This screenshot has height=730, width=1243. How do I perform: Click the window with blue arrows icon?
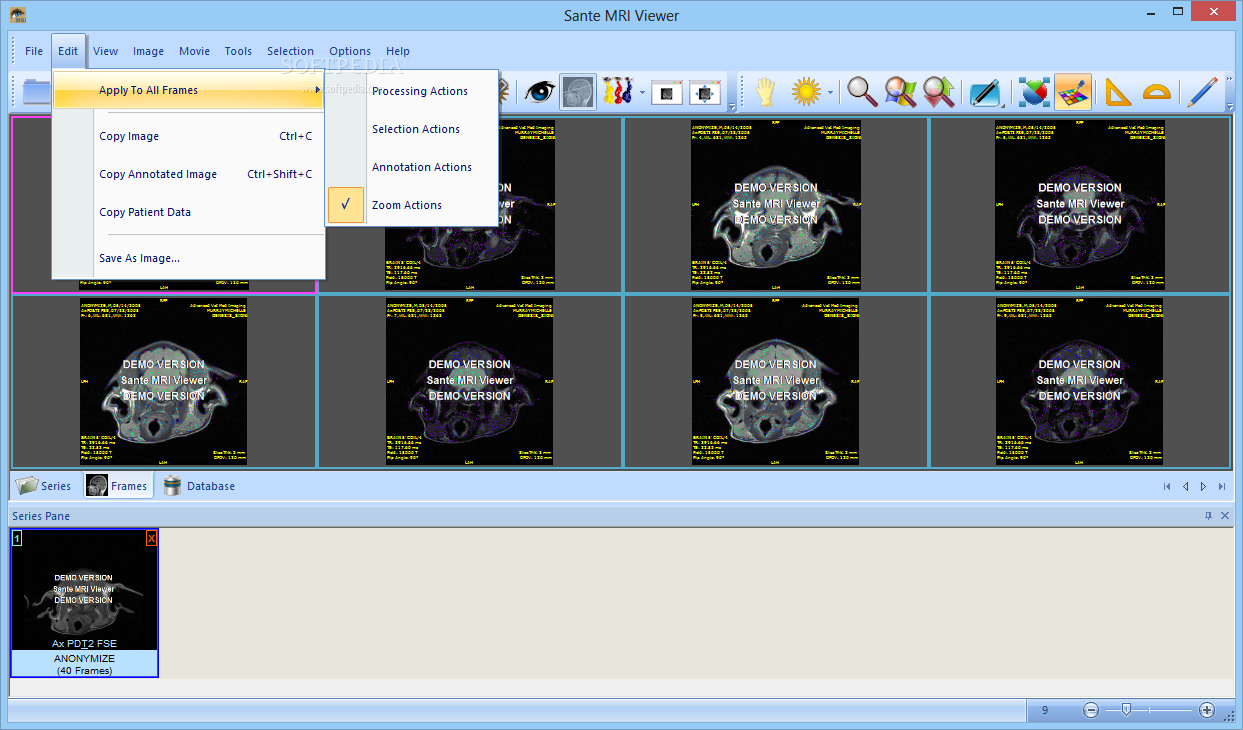705,92
